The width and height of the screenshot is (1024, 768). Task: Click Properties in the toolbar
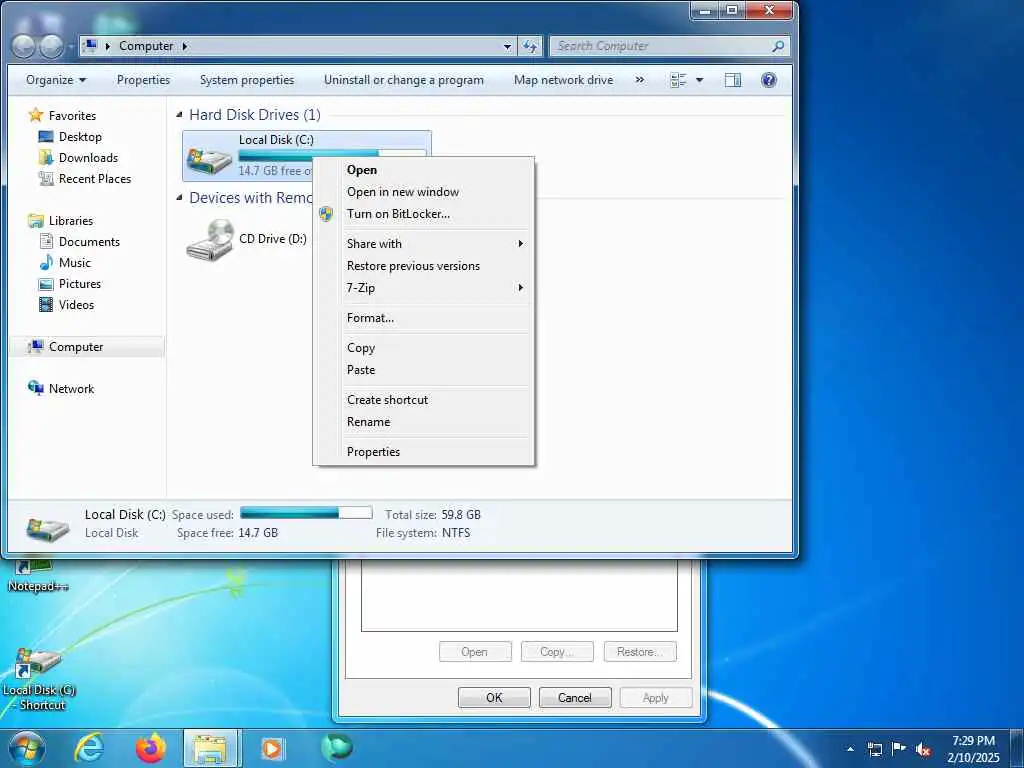tap(143, 80)
